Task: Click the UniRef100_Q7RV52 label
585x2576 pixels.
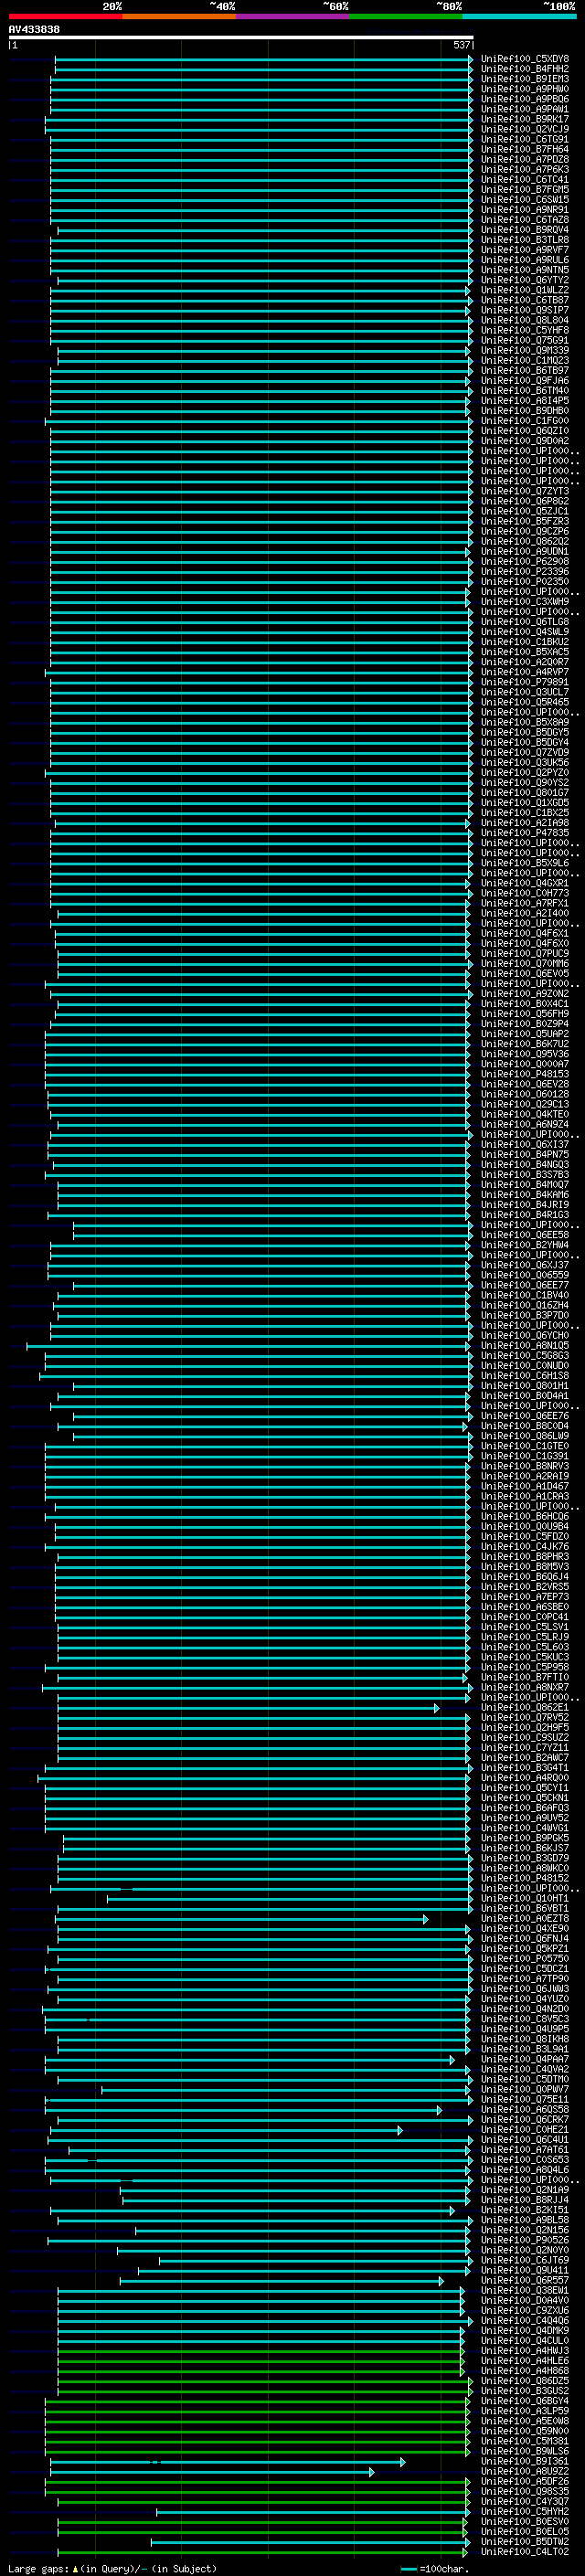Action: click(x=524, y=1717)
